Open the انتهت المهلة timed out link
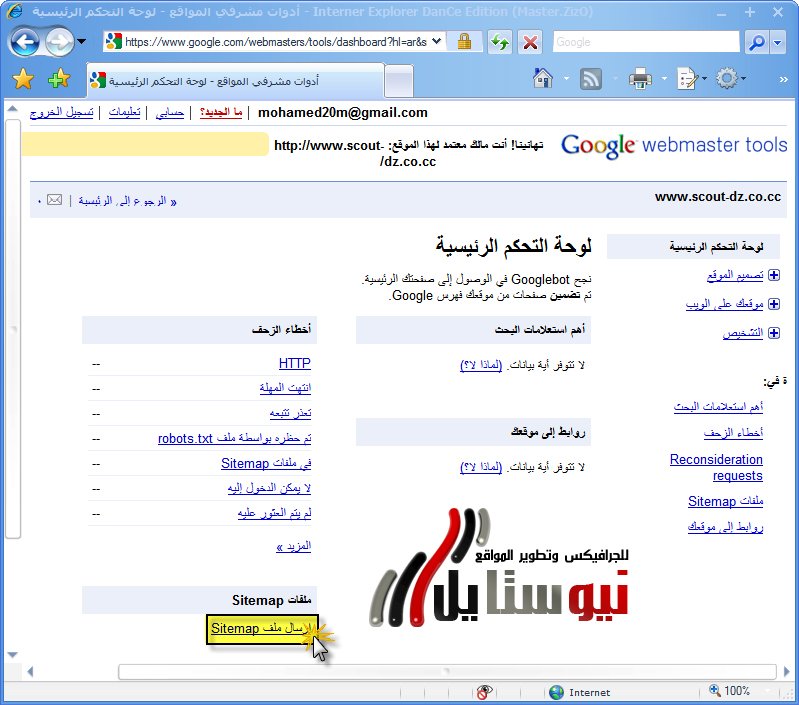Image resolution: width=799 pixels, height=705 pixels. point(285,388)
